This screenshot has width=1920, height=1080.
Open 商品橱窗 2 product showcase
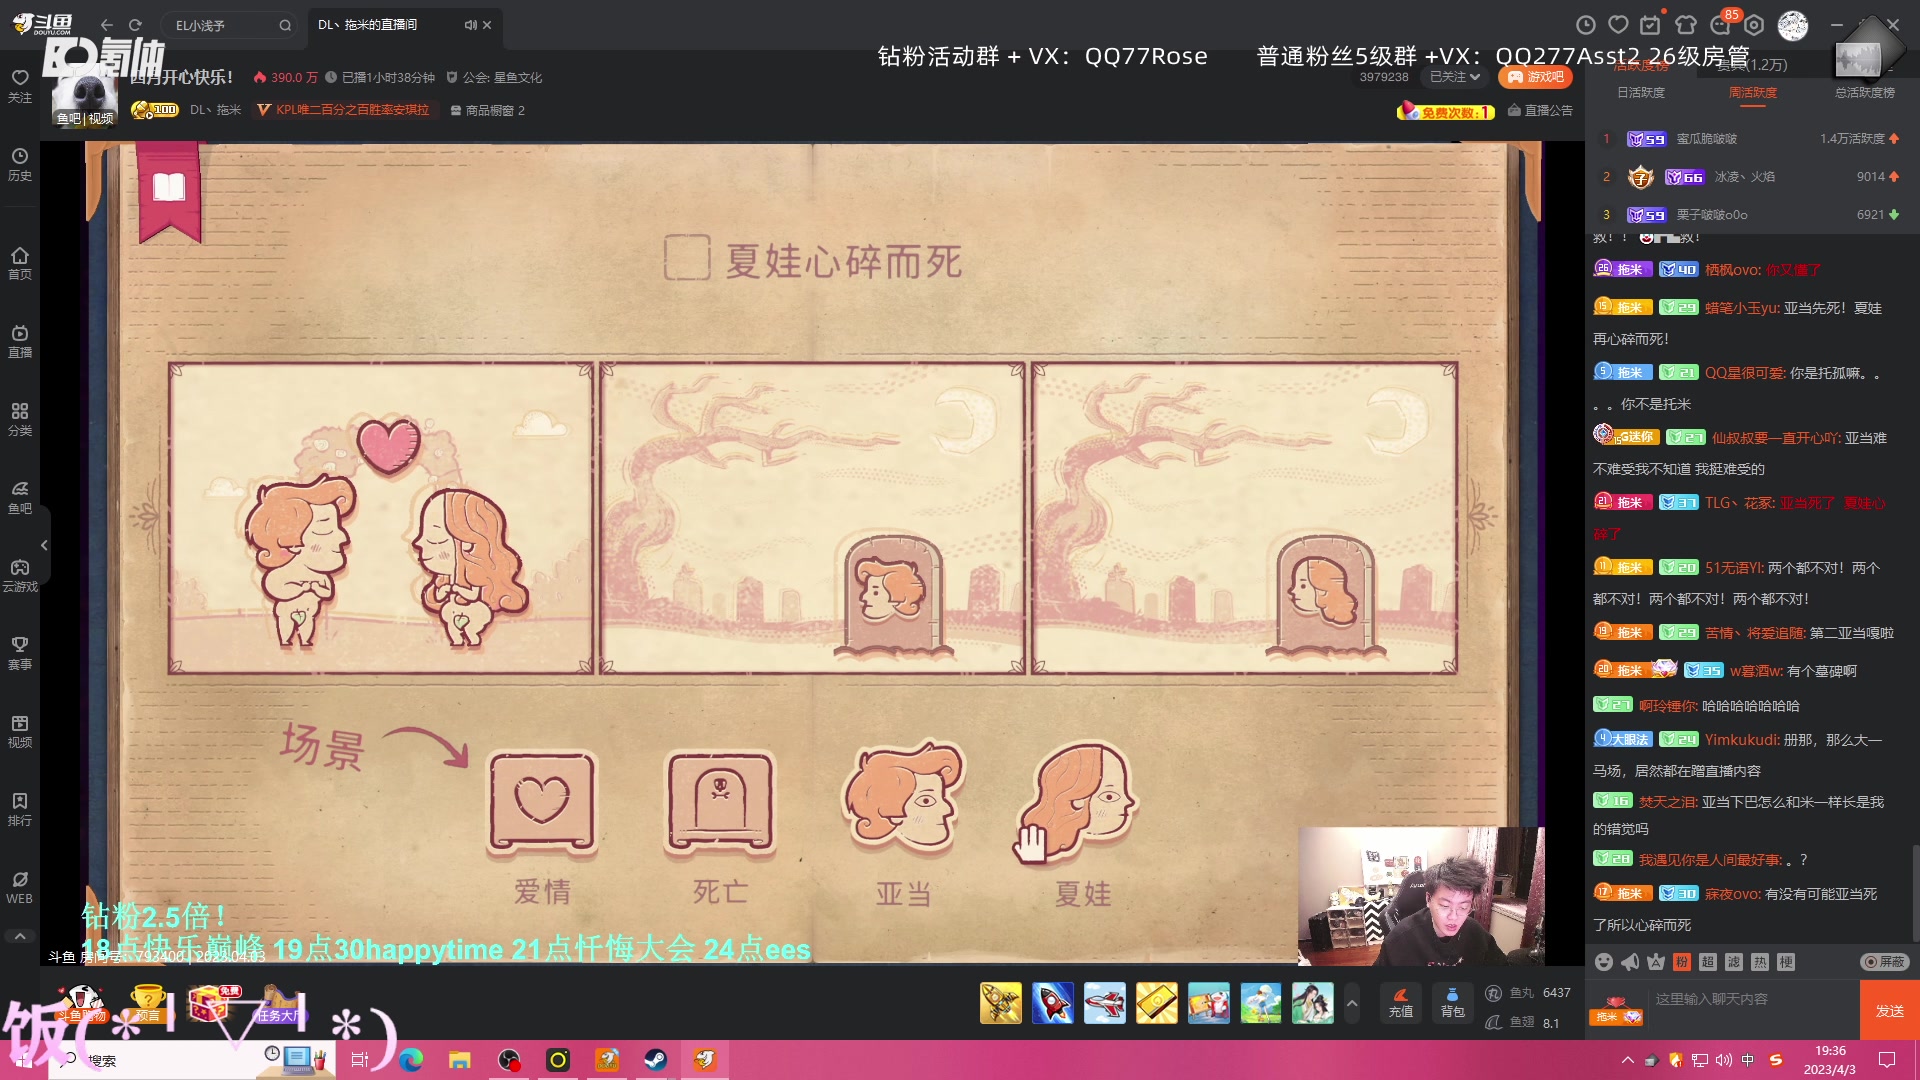coord(487,110)
